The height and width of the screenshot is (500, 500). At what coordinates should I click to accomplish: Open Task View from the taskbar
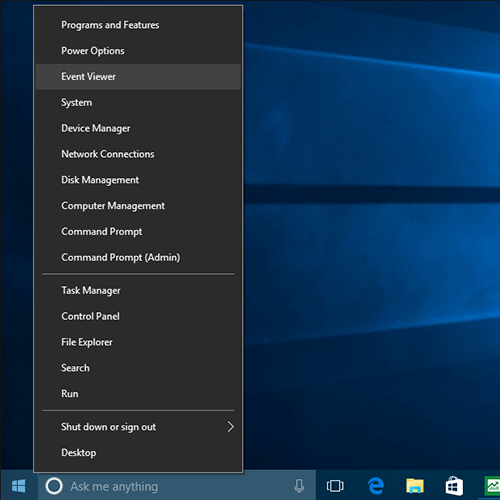click(x=335, y=486)
